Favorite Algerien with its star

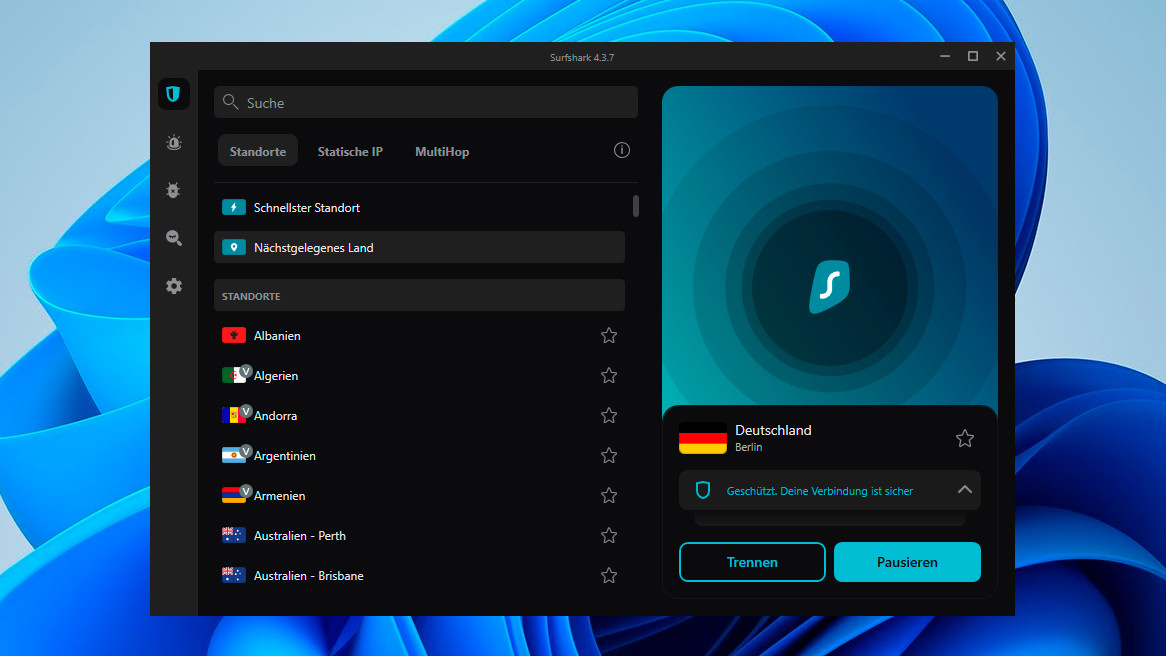pyautogui.click(x=609, y=376)
